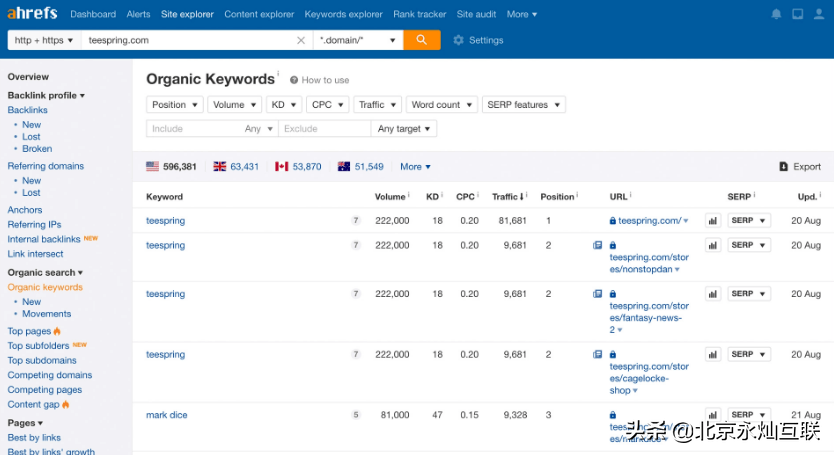Open Alerts in top navigation

pyautogui.click(x=138, y=14)
